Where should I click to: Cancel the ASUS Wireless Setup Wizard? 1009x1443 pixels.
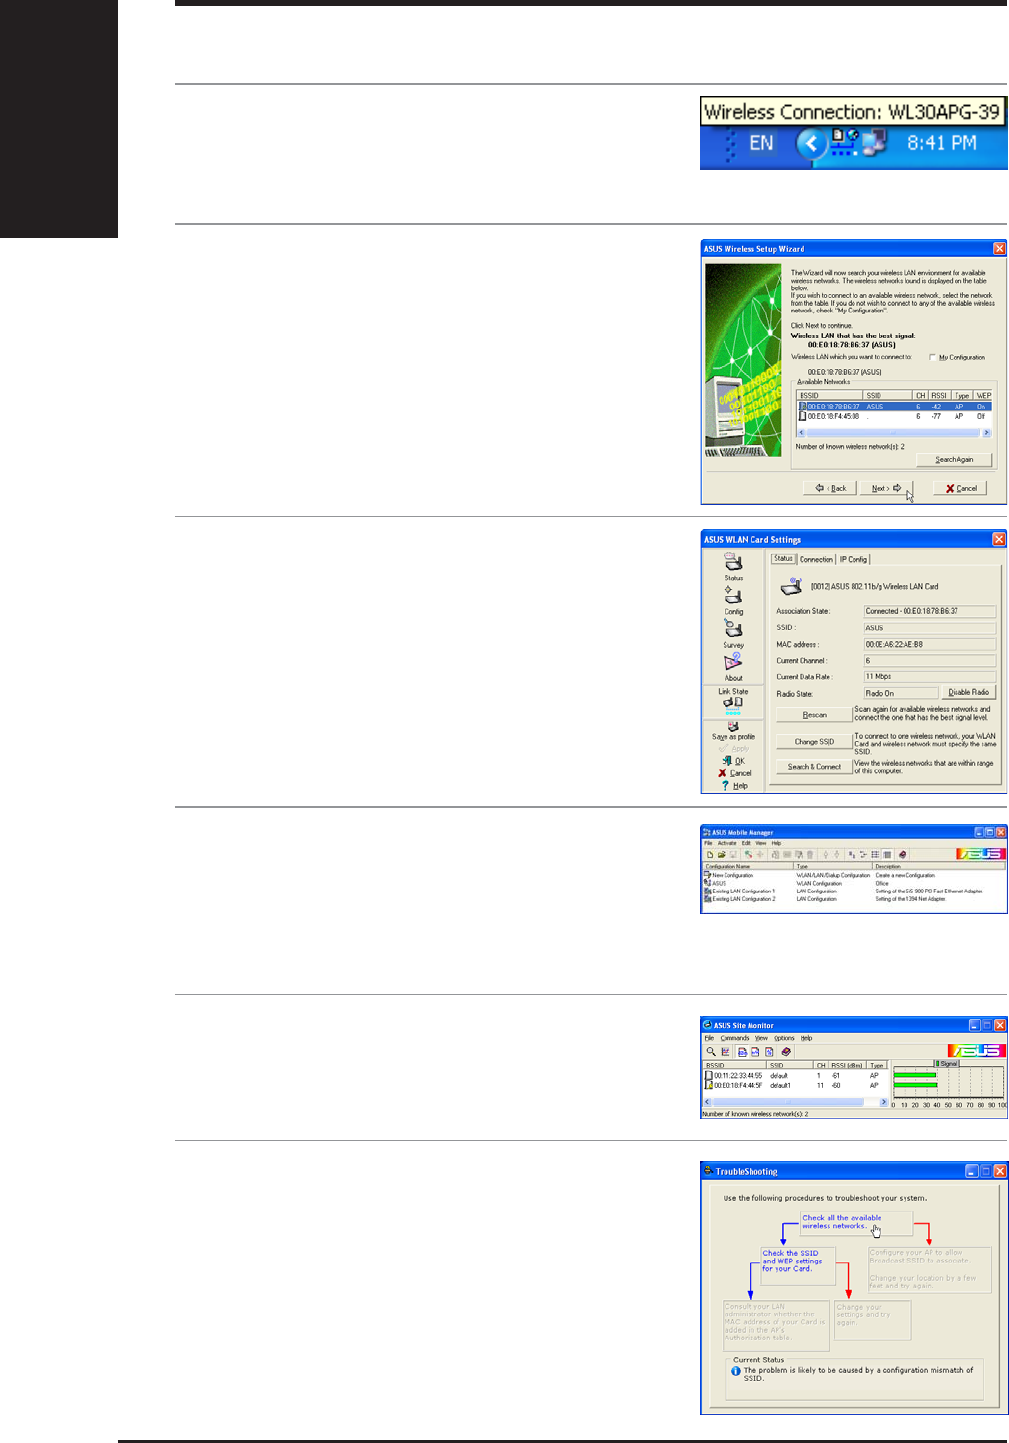pyautogui.click(x=960, y=488)
